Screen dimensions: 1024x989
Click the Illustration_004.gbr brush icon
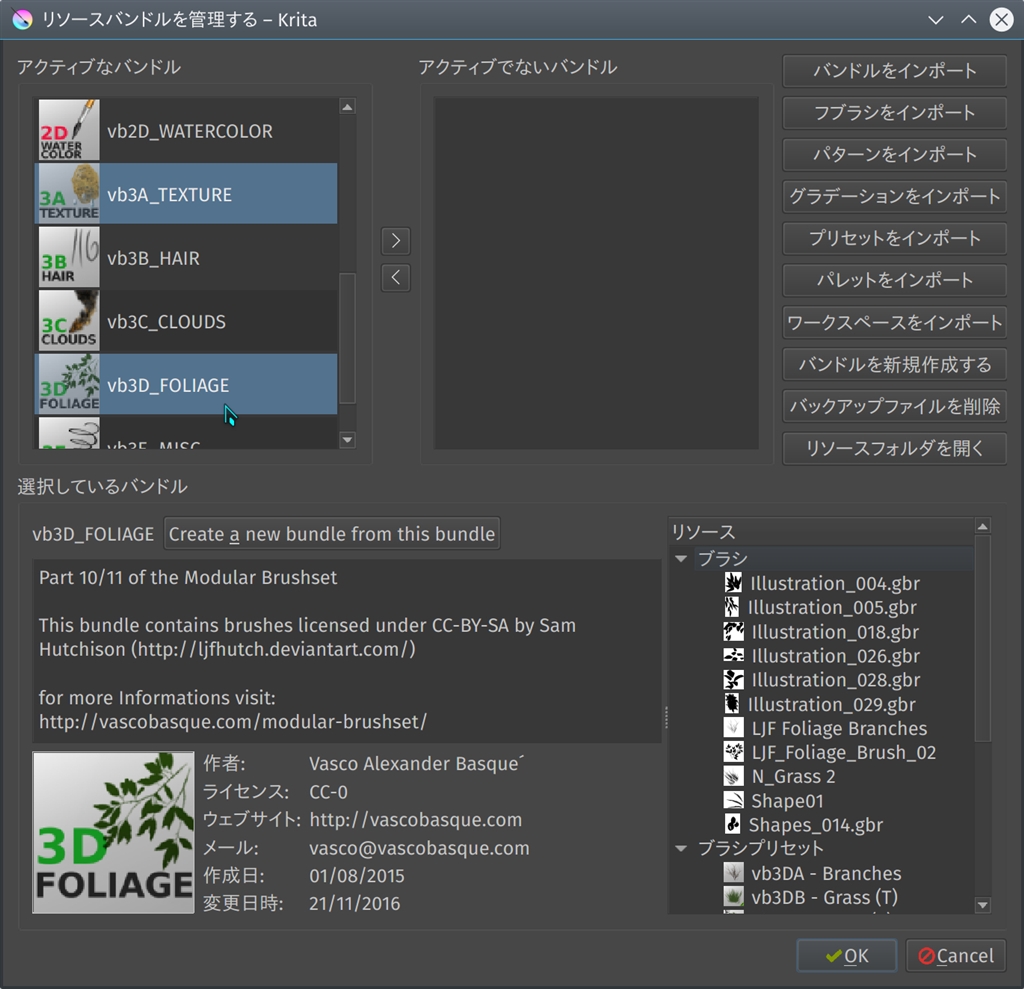(x=733, y=583)
